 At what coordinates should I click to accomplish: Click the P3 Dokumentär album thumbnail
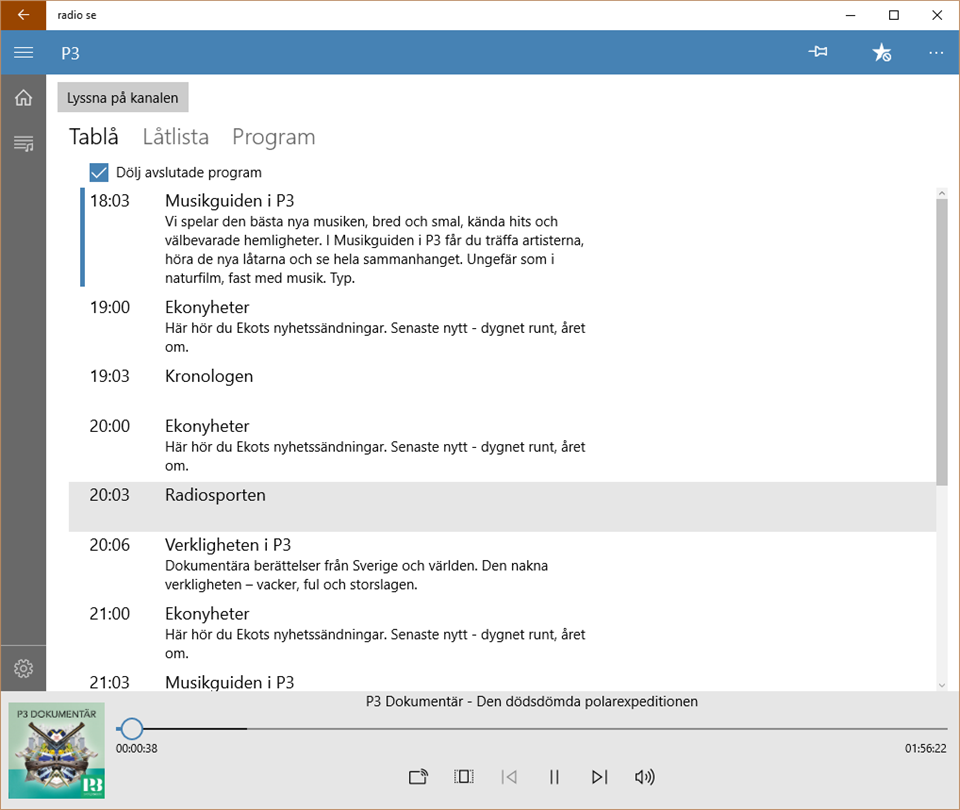[56, 751]
